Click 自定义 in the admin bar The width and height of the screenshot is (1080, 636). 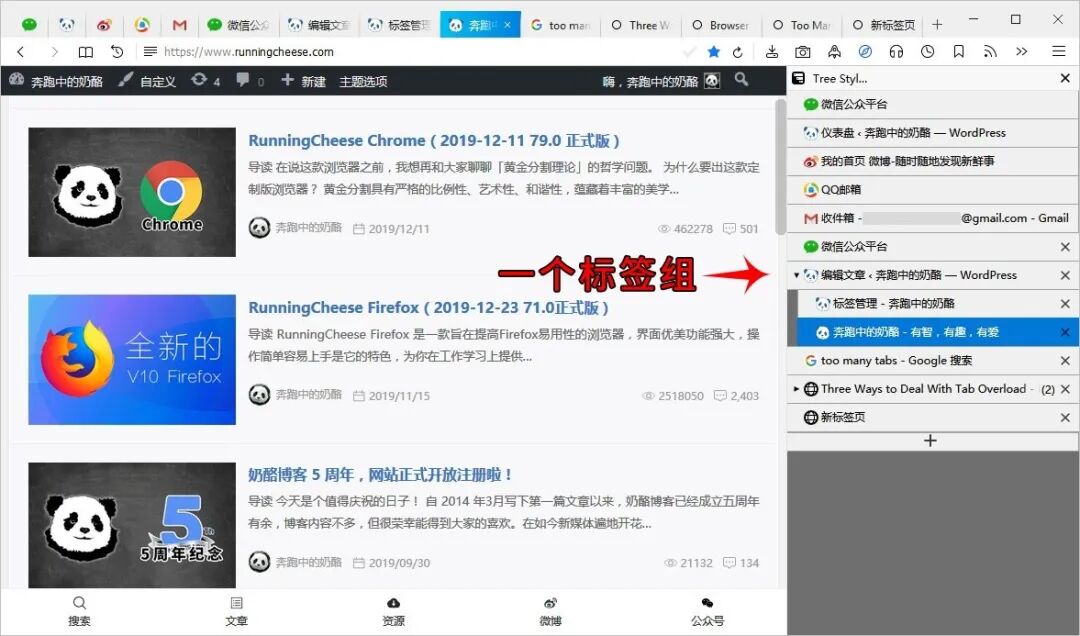[147, 81]
